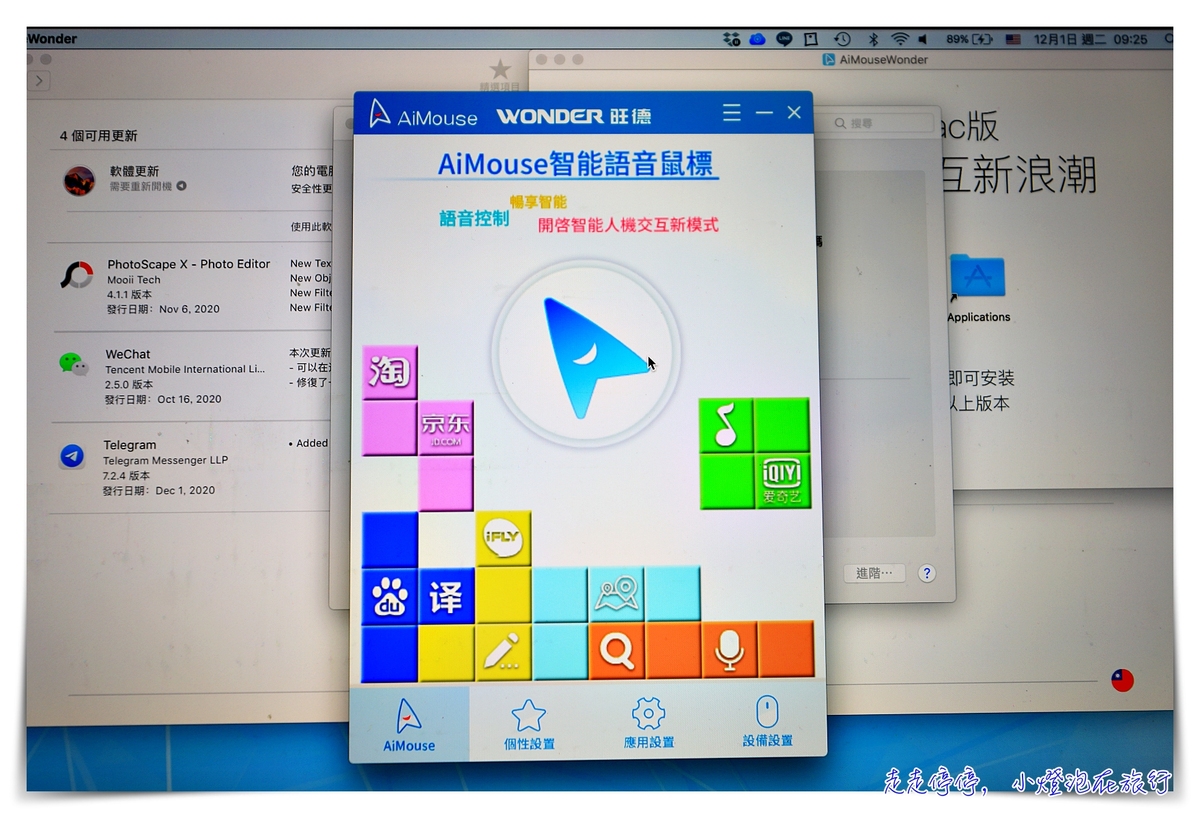Click the "2.5.0 版本" version text
Image resolution: width=1200 pixels, height=818 pixels.
click(129, 384)
